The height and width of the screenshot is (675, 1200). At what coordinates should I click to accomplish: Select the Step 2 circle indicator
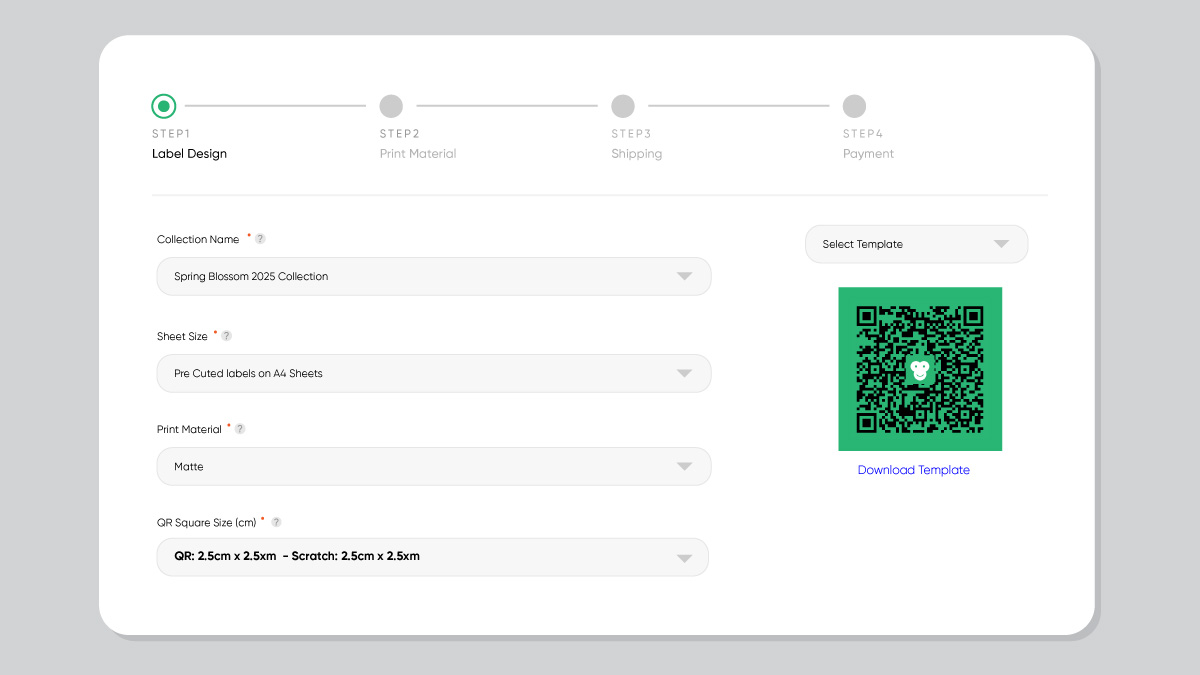pos(391,106)
